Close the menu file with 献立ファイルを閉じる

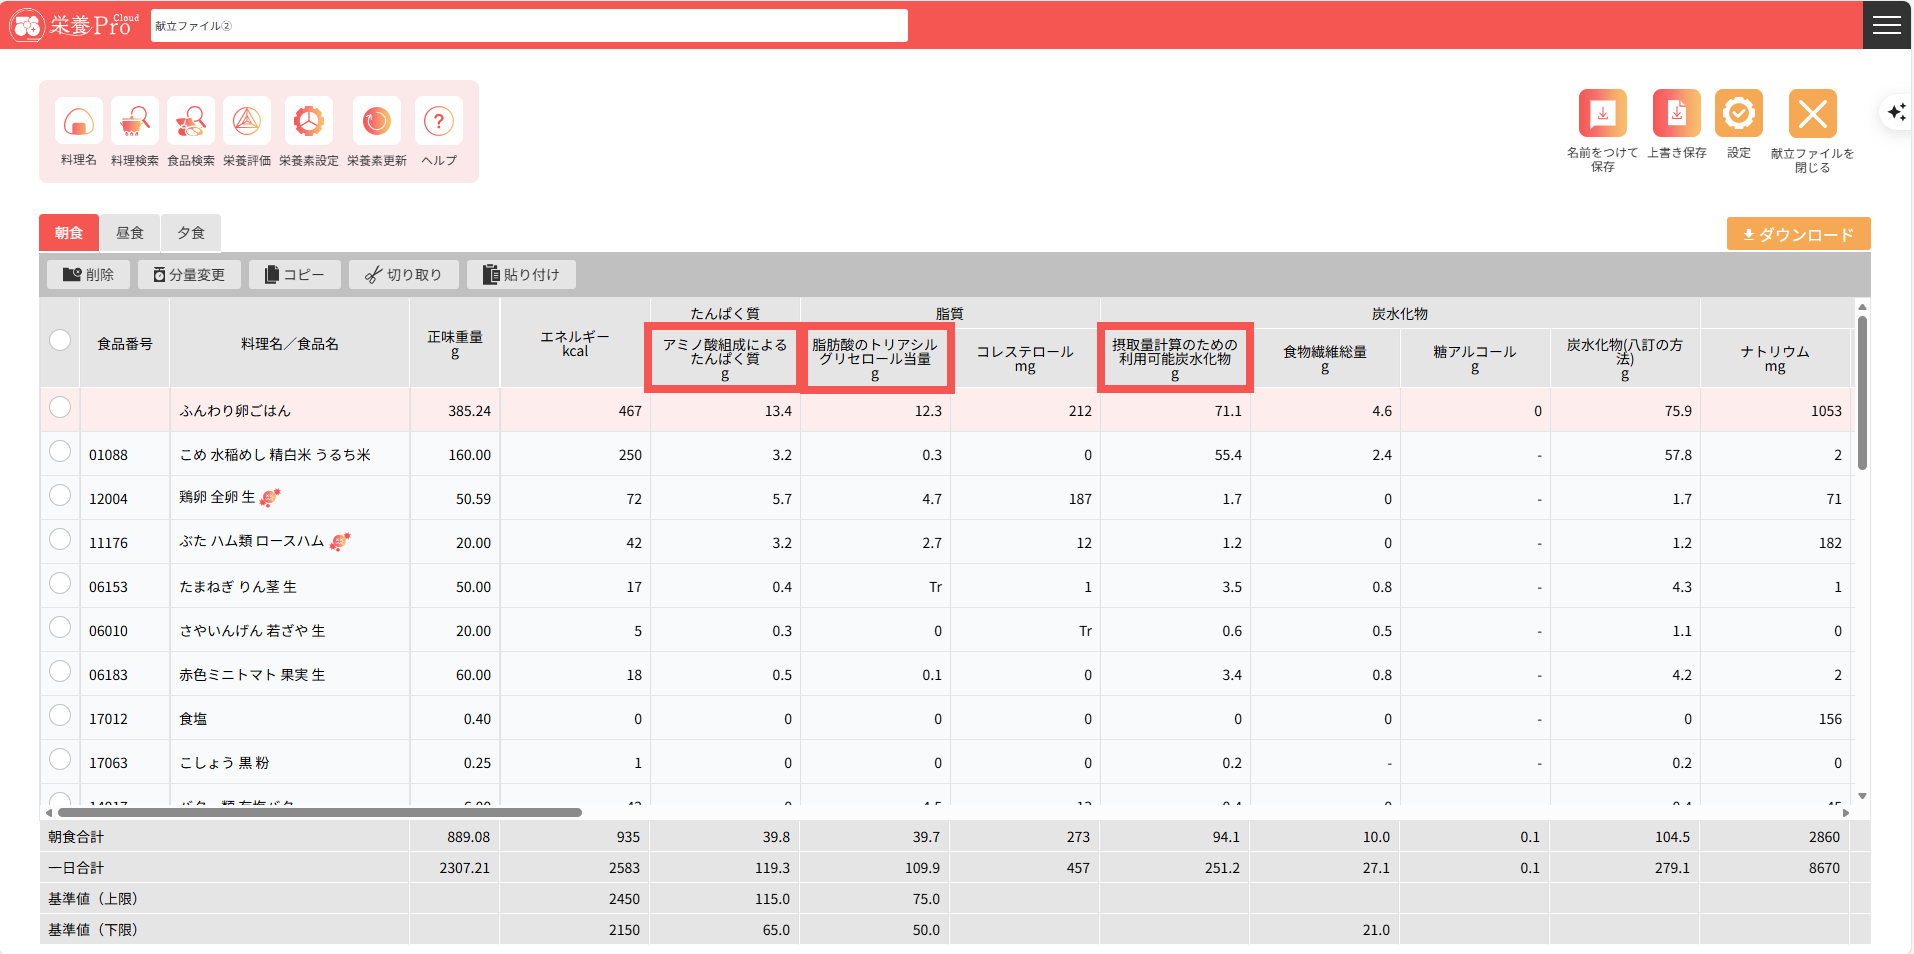1811,114
